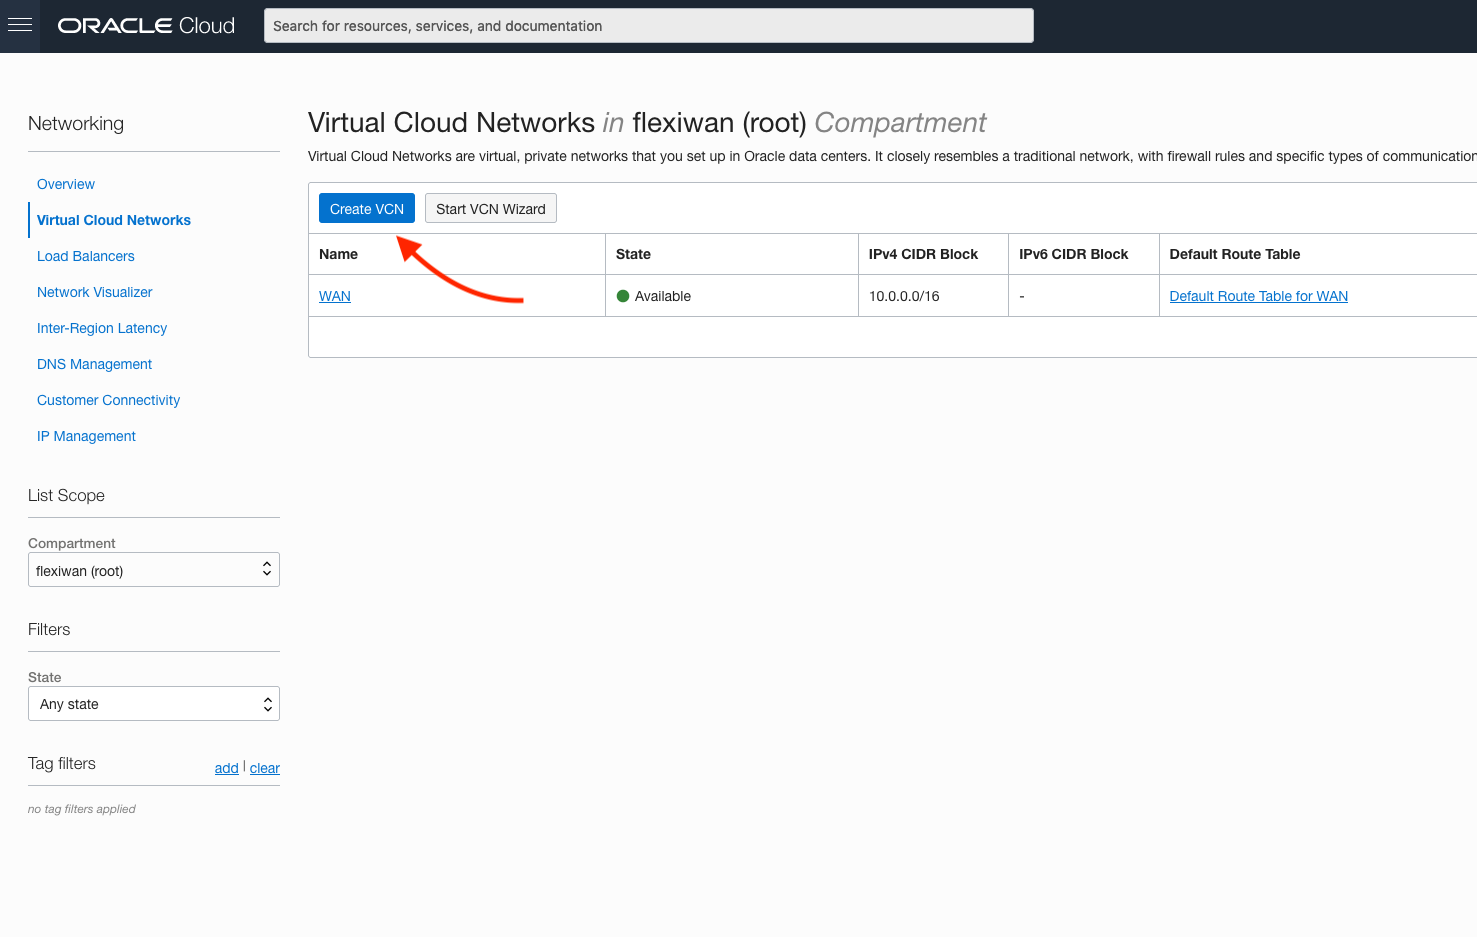Add a tag filter
The width and height of the screenshot is (1477, 937).
[227, 768]
